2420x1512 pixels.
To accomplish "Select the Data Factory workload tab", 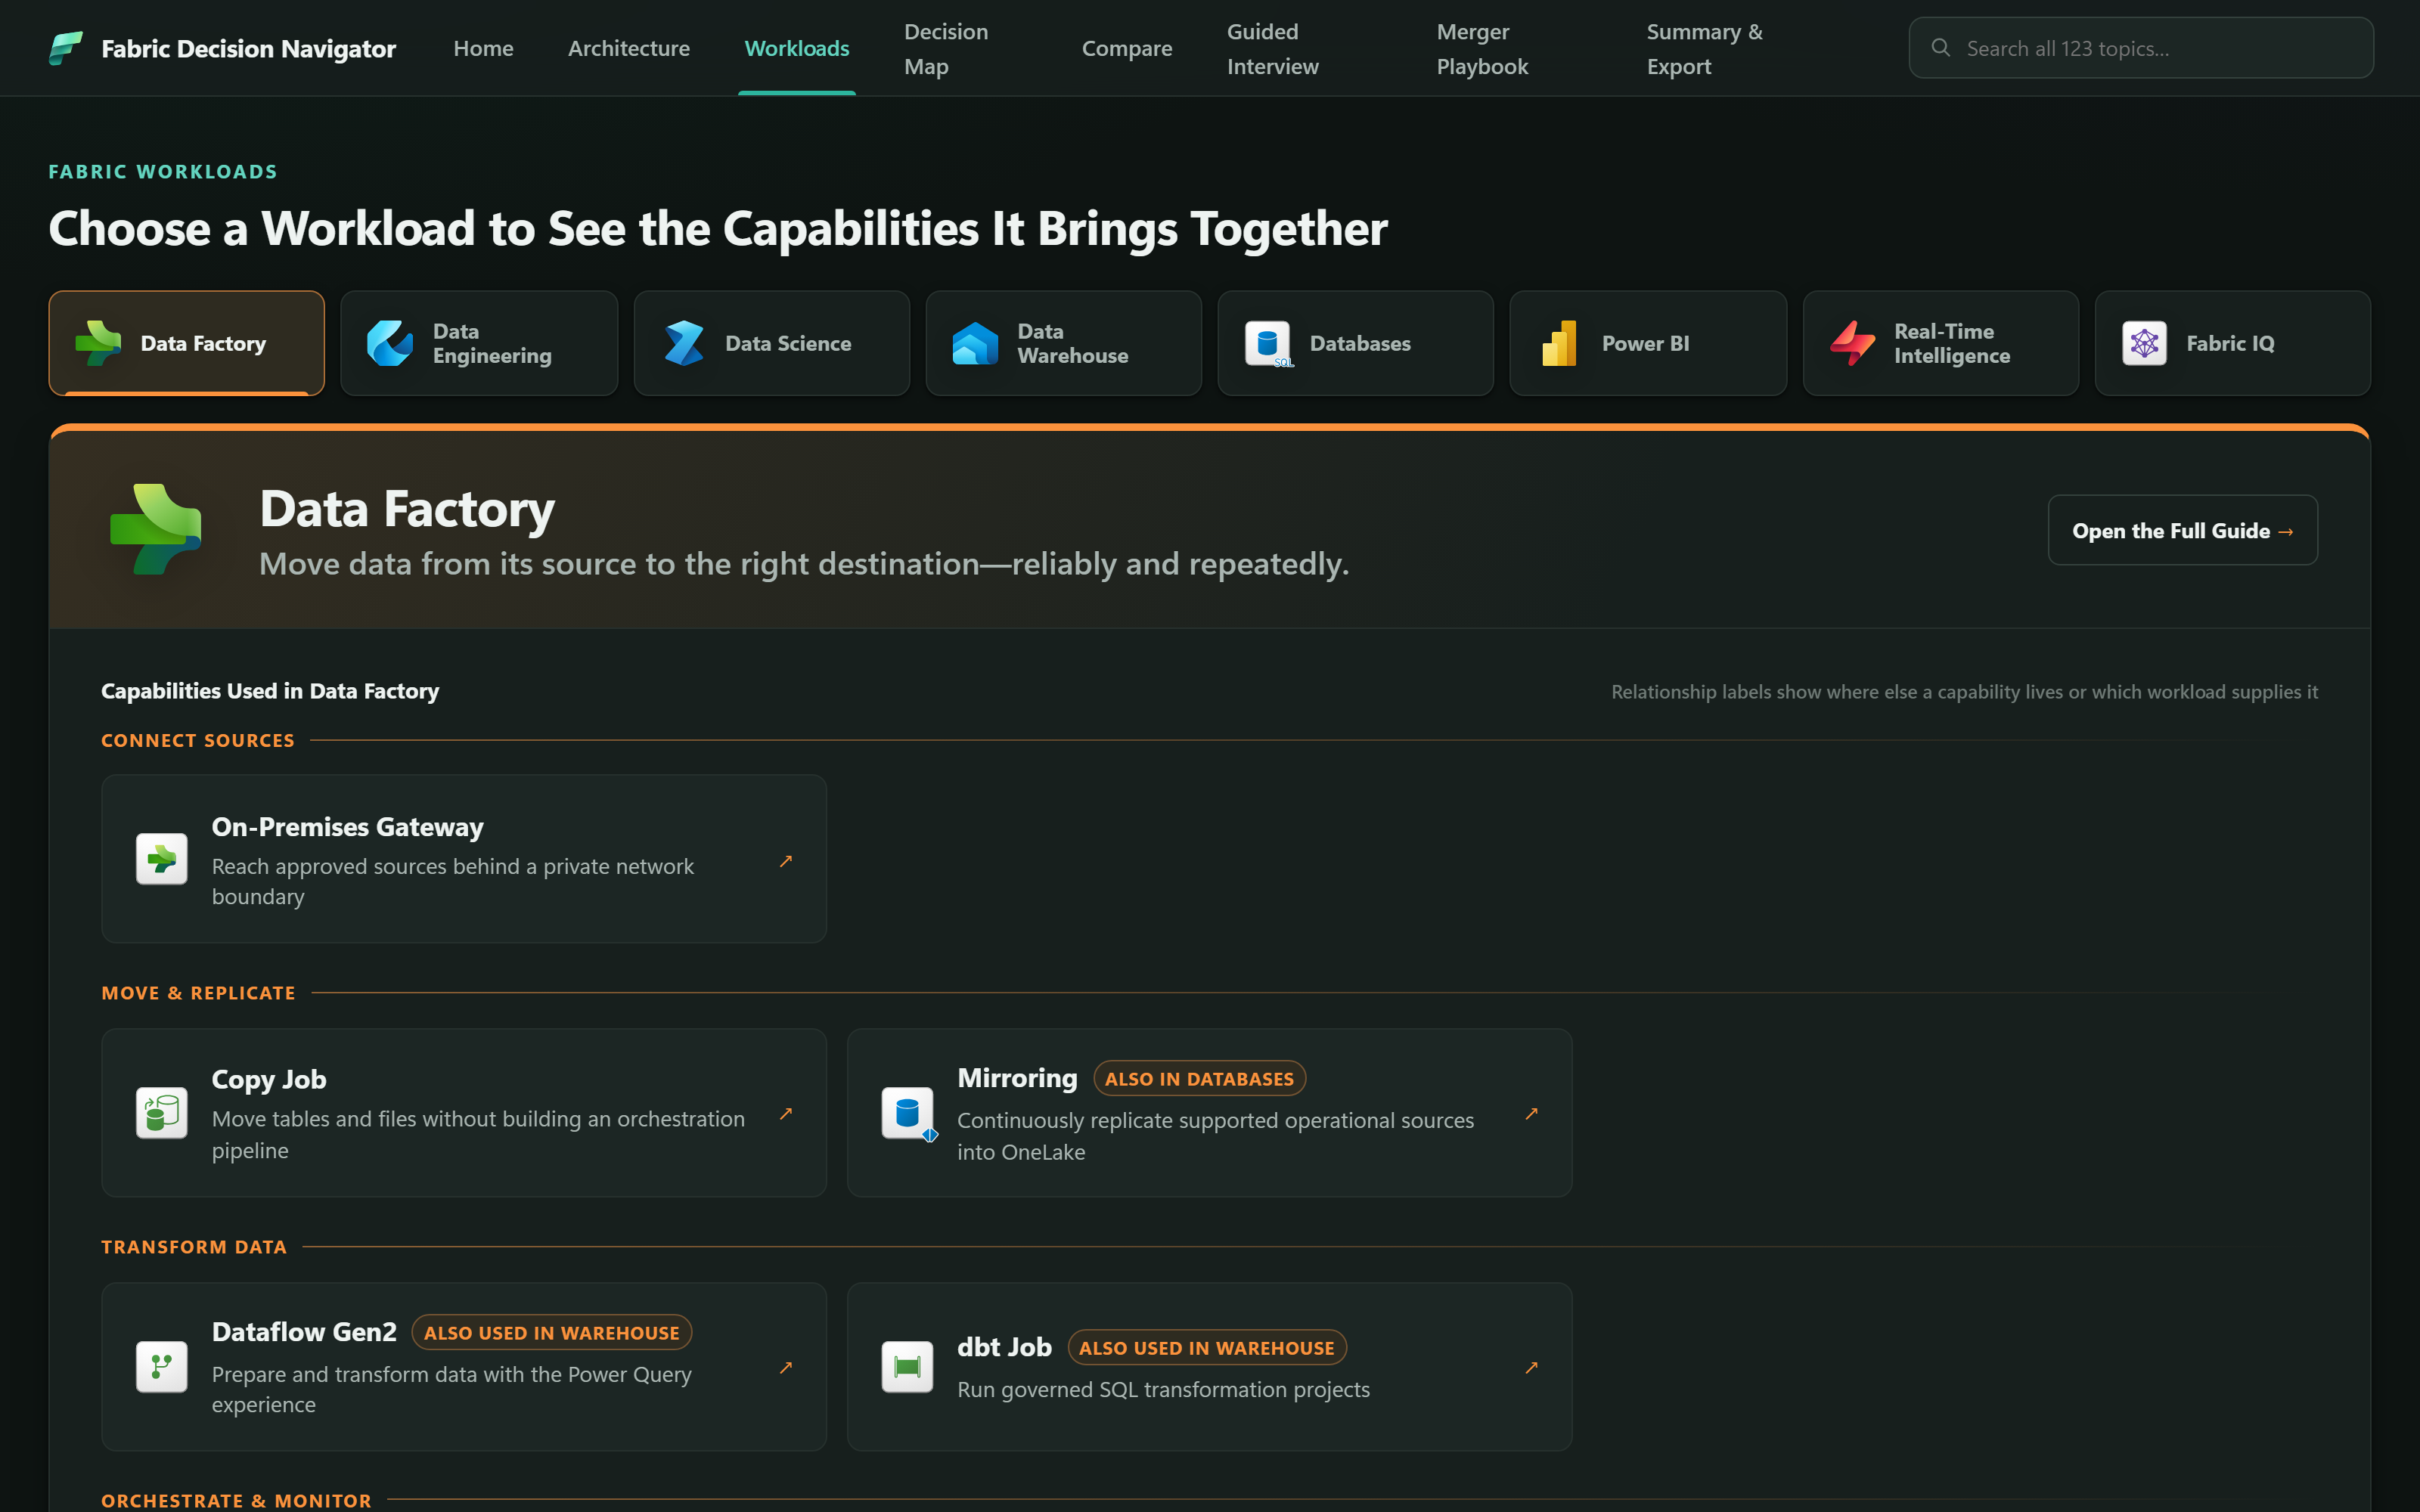I will point(187,343).
